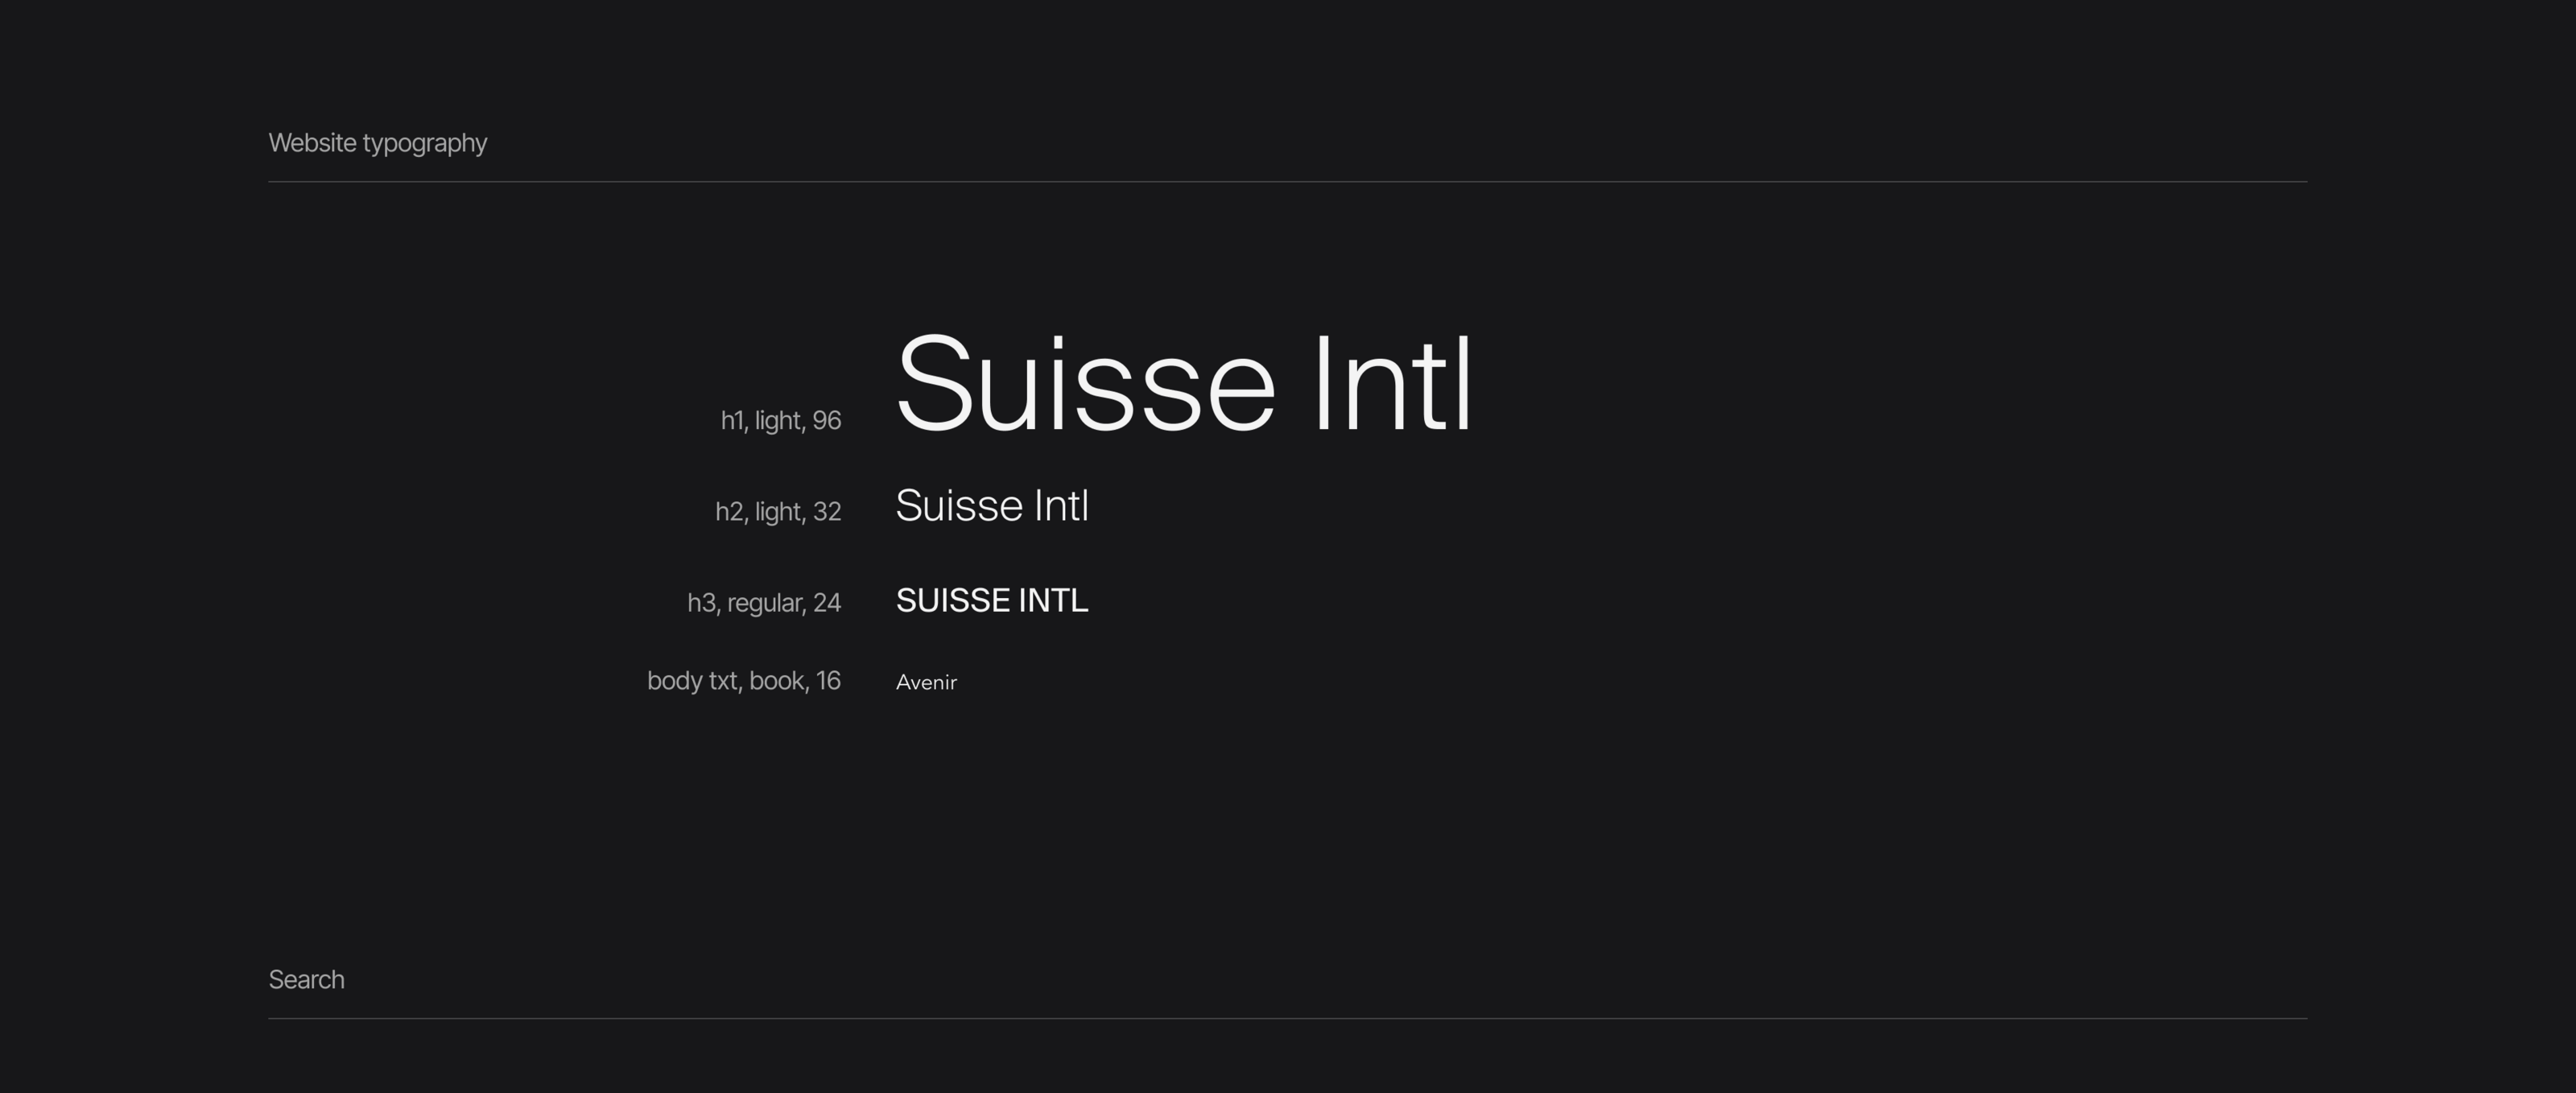Click the number 96 in the h1 label
2576x1093 pixels.
[x=826, y=421]
